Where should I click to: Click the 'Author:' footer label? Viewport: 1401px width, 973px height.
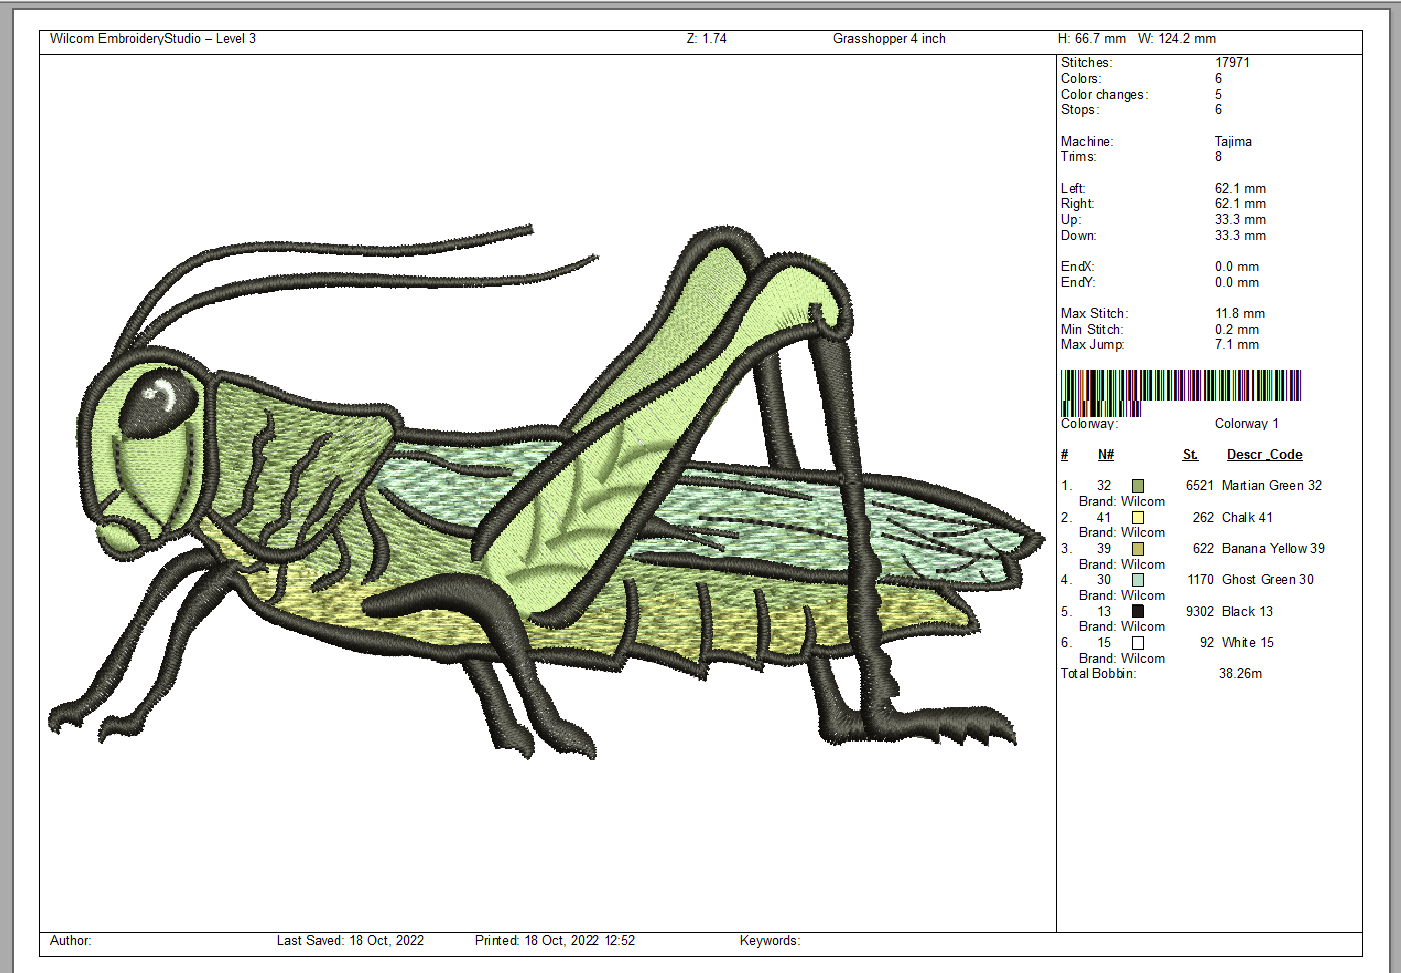click(x=70, y=941)
